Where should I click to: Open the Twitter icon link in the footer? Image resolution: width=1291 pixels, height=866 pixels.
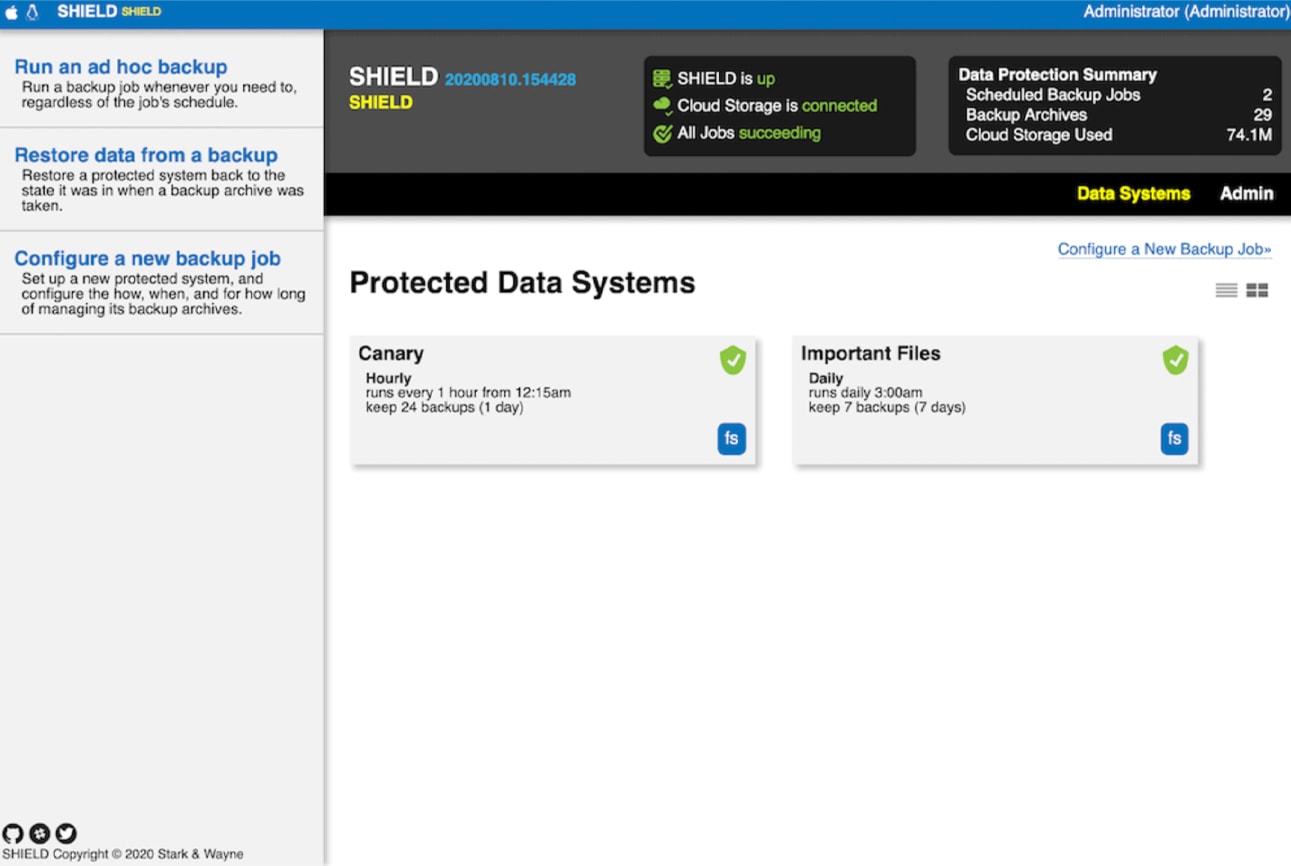(x=66, y=833)
